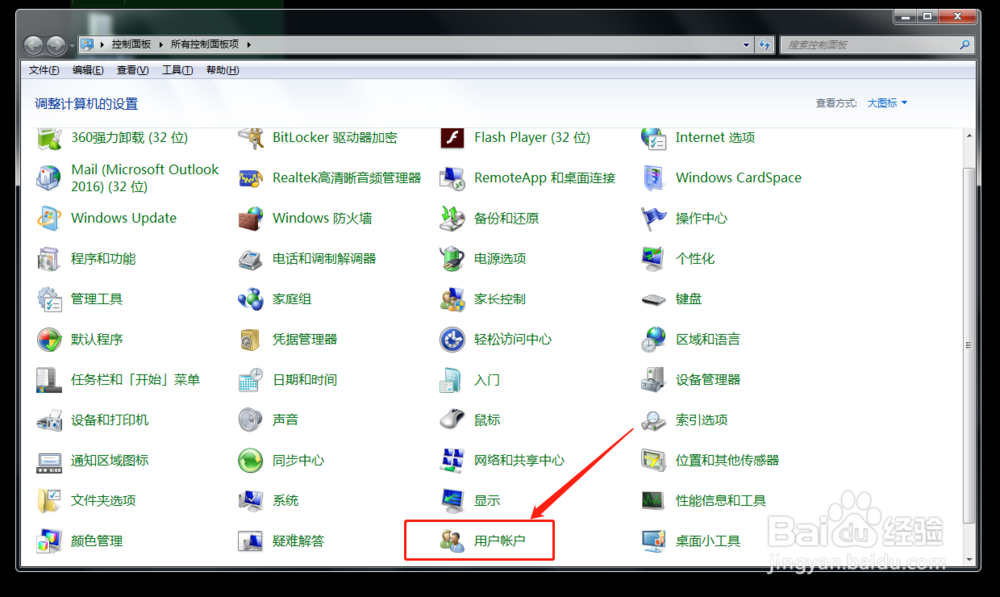Open Windows 防火墙 brick wall icon

[x=251, y=218]
